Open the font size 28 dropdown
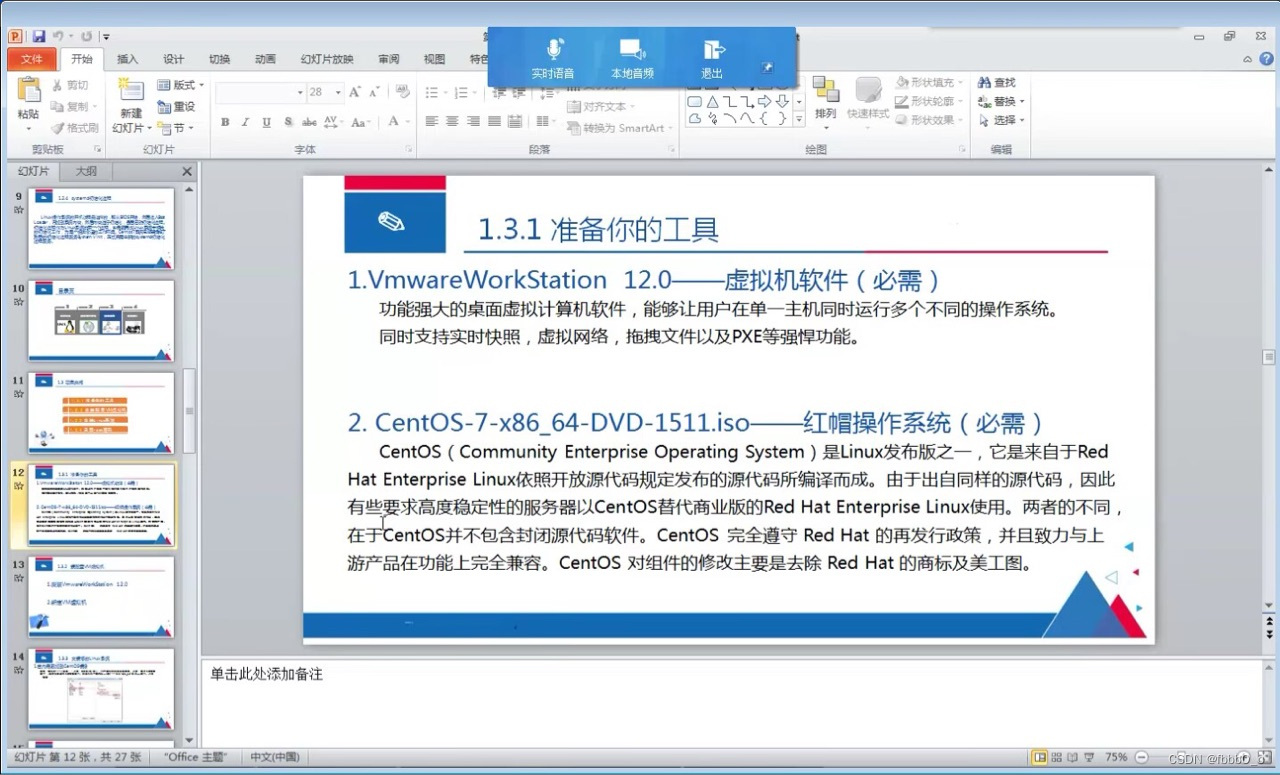 point(338,92)
